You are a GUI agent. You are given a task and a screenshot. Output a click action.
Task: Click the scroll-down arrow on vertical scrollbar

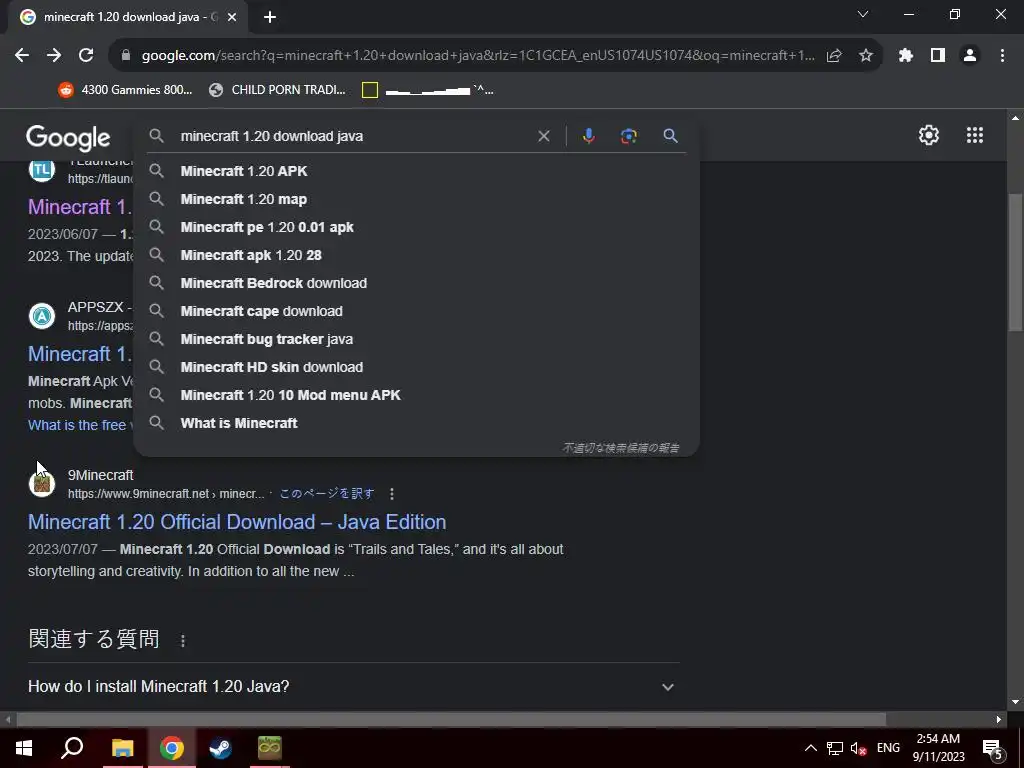tap(1015, 702)
